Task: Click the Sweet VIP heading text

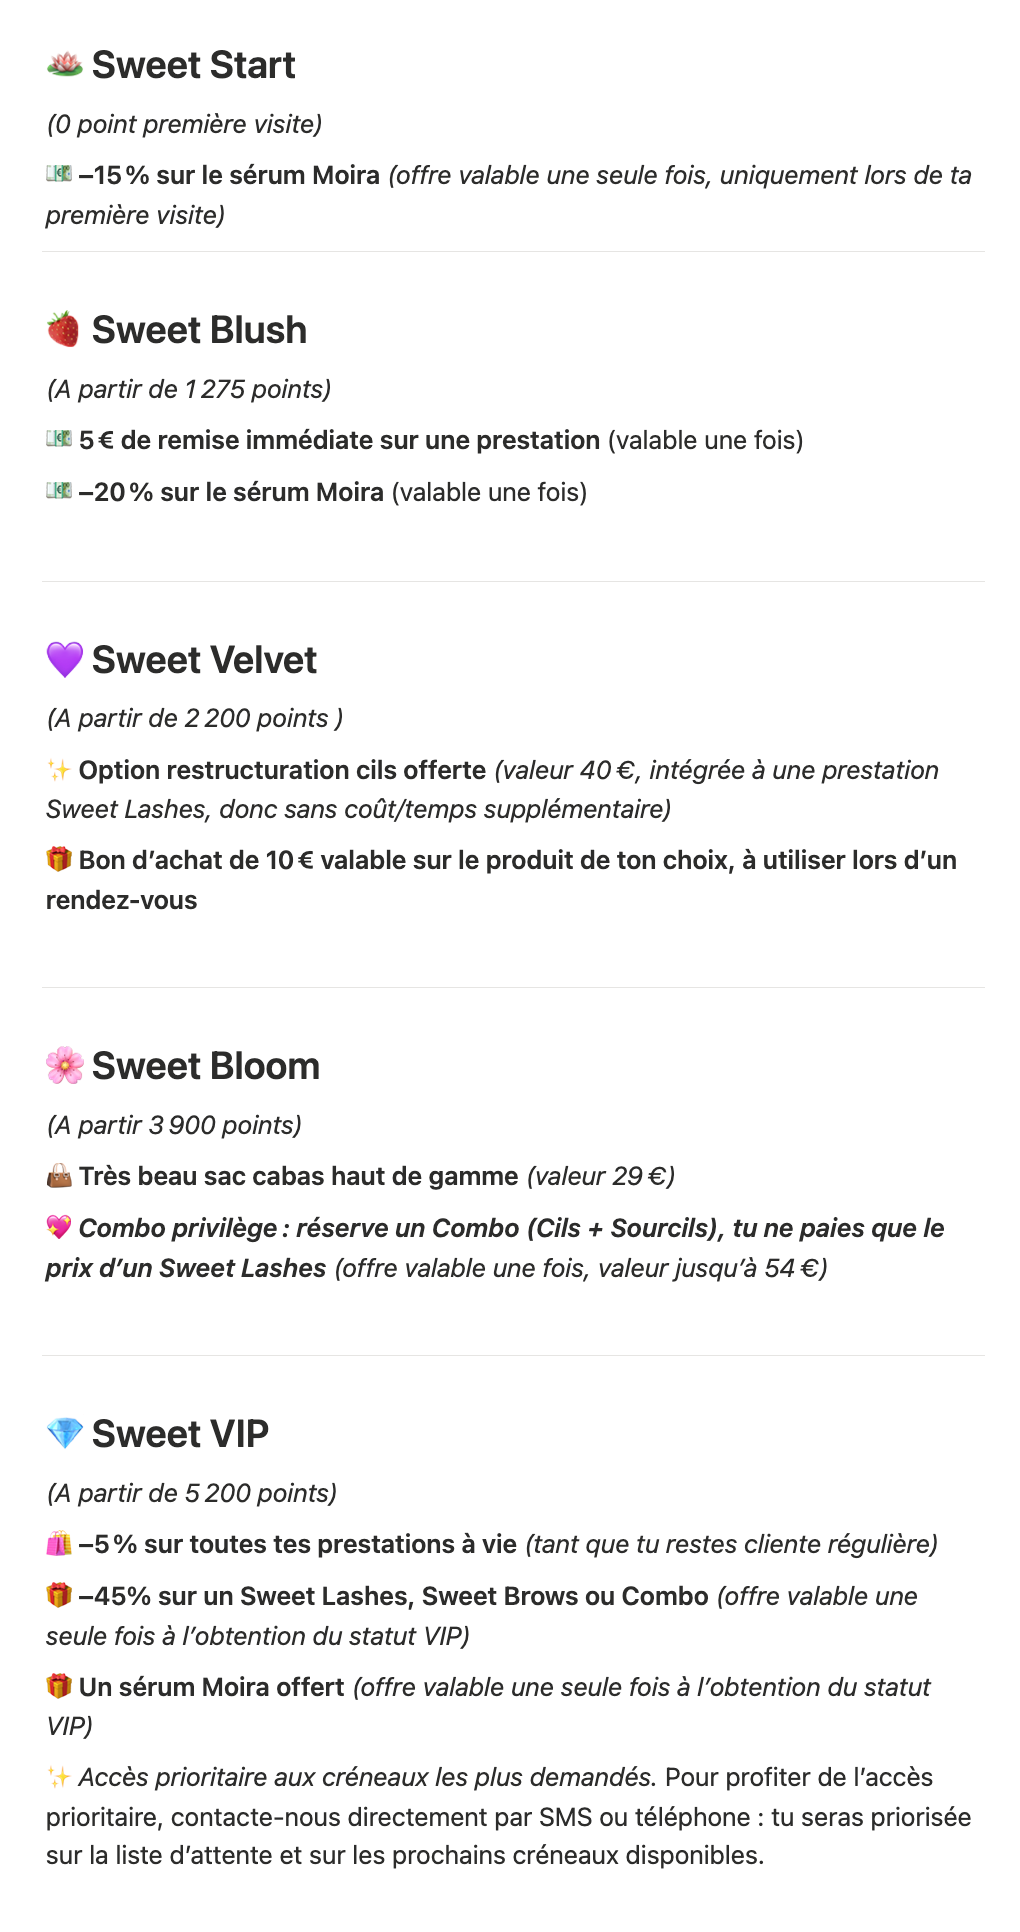Action: (180, 1434)
